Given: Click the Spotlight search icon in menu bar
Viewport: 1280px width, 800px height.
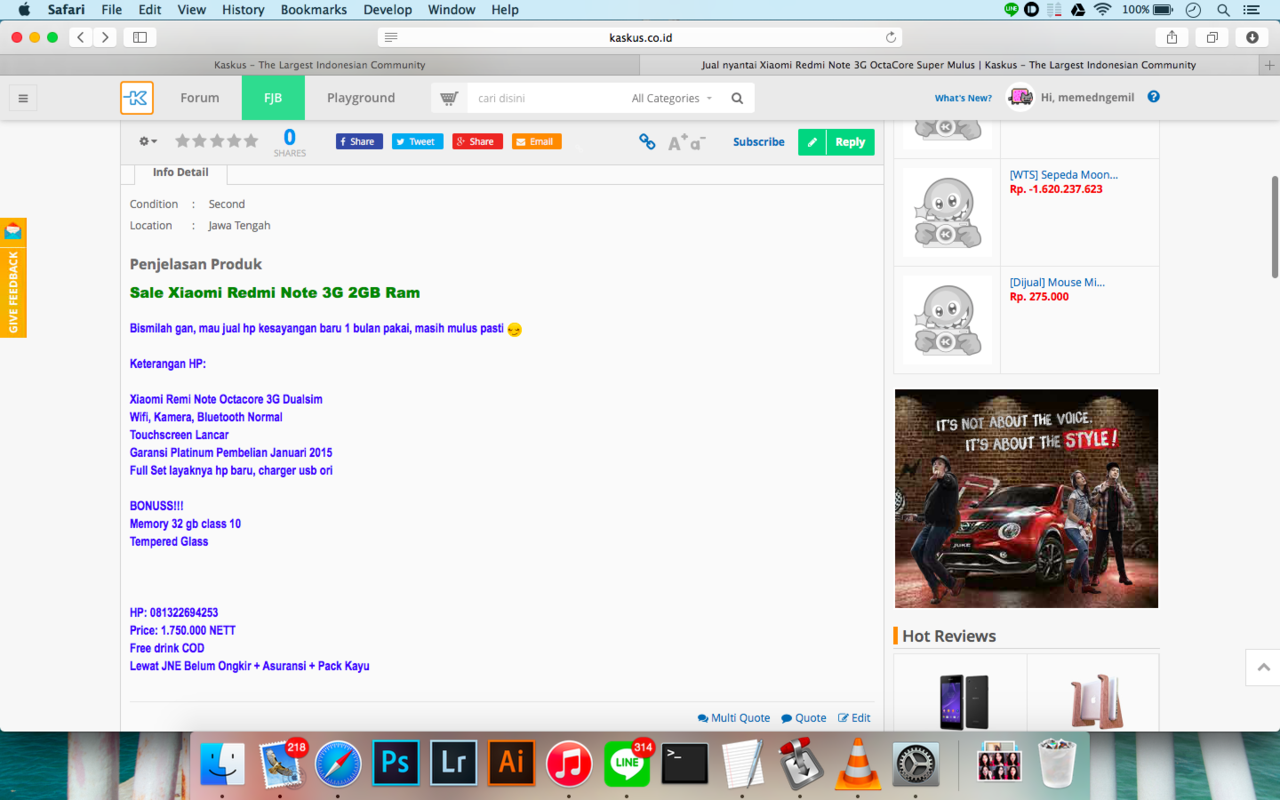Looking at the screenshot, I should [1223, 10].
